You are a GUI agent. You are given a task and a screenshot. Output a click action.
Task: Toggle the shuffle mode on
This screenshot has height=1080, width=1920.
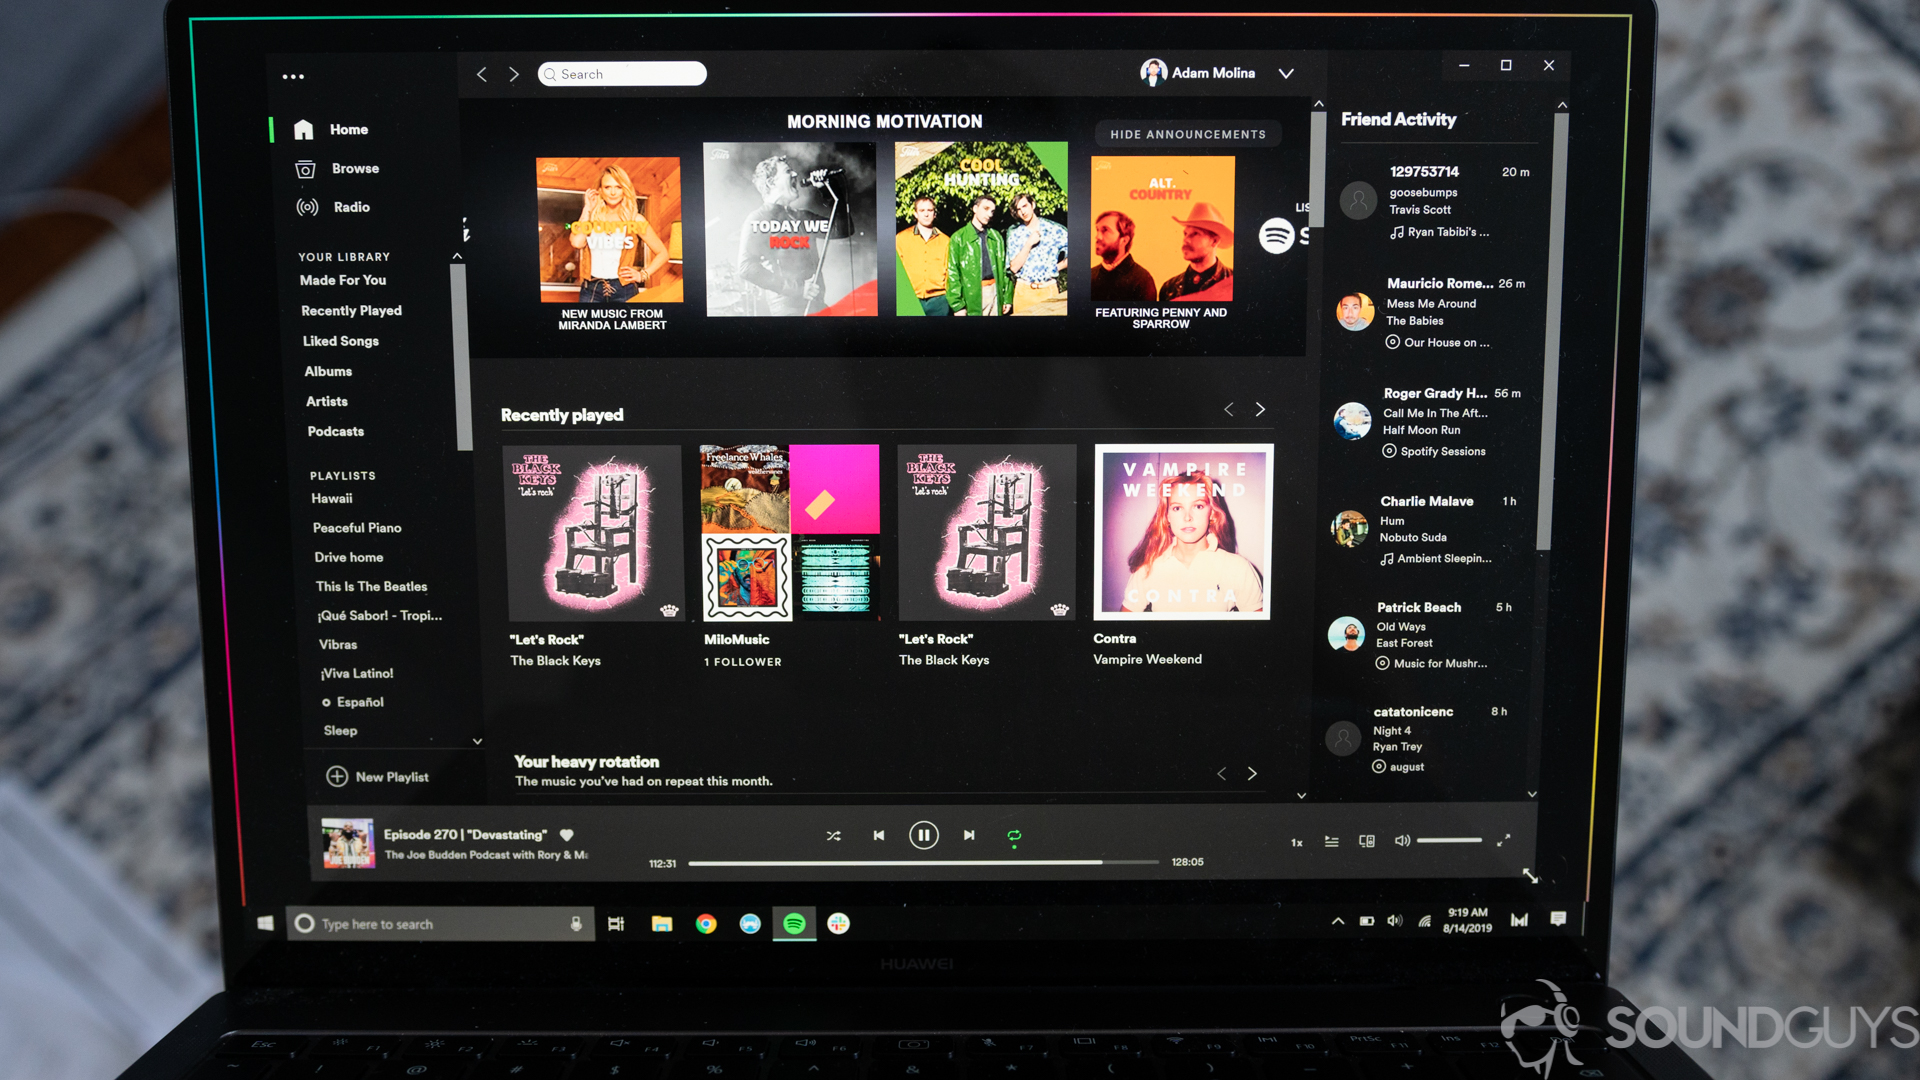pos(833,835)
